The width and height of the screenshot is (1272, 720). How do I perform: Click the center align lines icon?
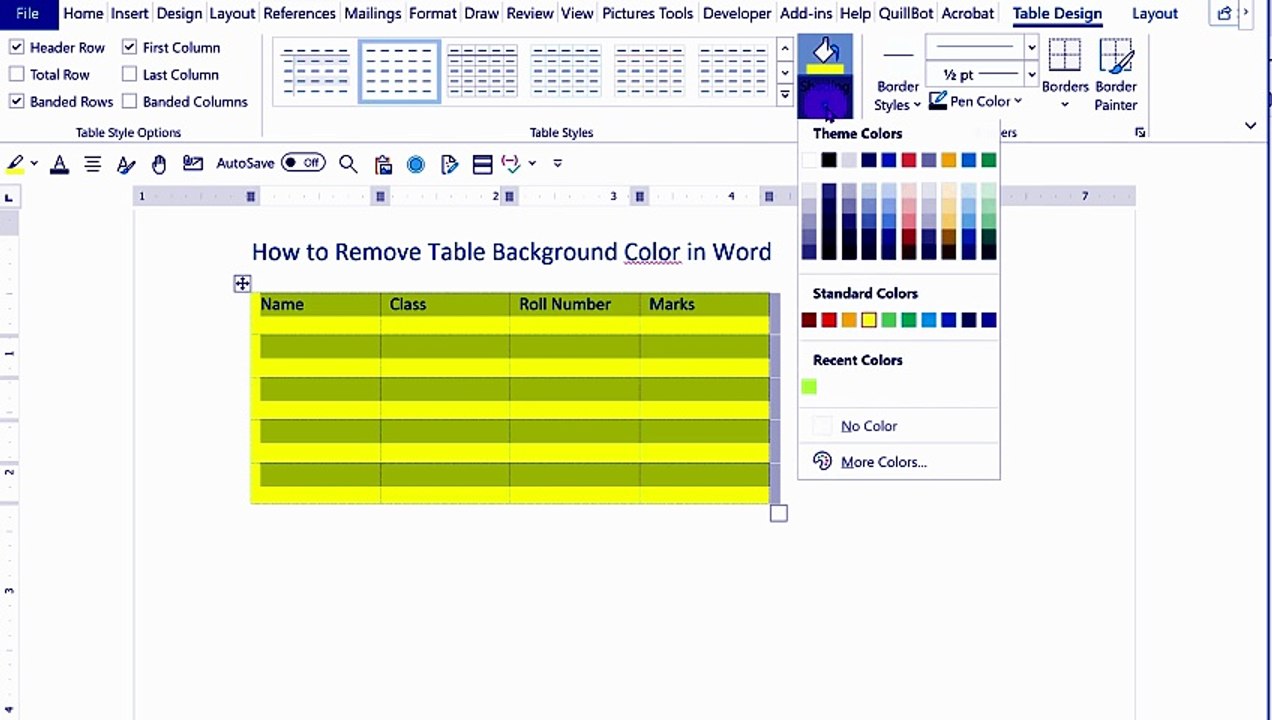pos(92,163)
